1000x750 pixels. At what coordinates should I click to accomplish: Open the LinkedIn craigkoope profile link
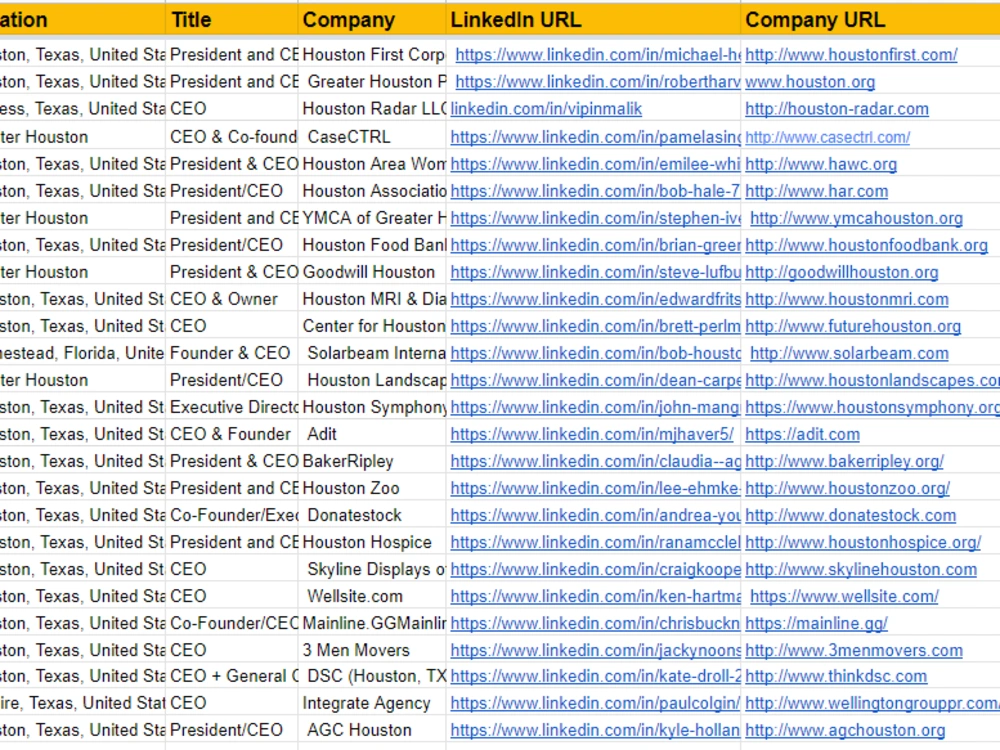click(x=595, y=570)
